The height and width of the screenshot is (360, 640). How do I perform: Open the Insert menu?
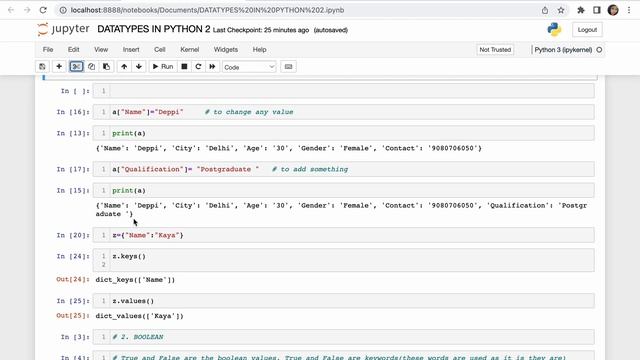131,49
